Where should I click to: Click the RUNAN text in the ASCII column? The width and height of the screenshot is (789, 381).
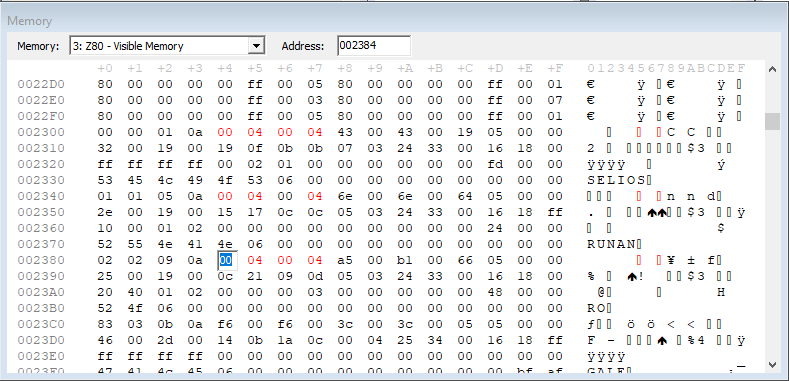[x=611, y=244]
